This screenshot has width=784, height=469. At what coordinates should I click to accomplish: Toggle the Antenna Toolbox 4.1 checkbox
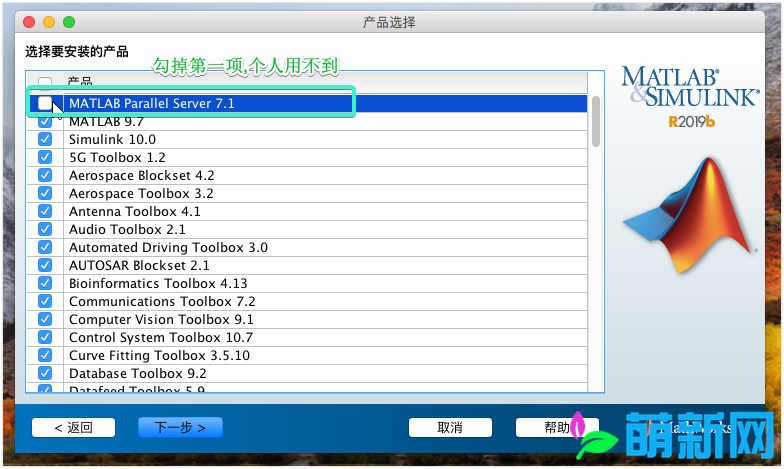point(45,211)
